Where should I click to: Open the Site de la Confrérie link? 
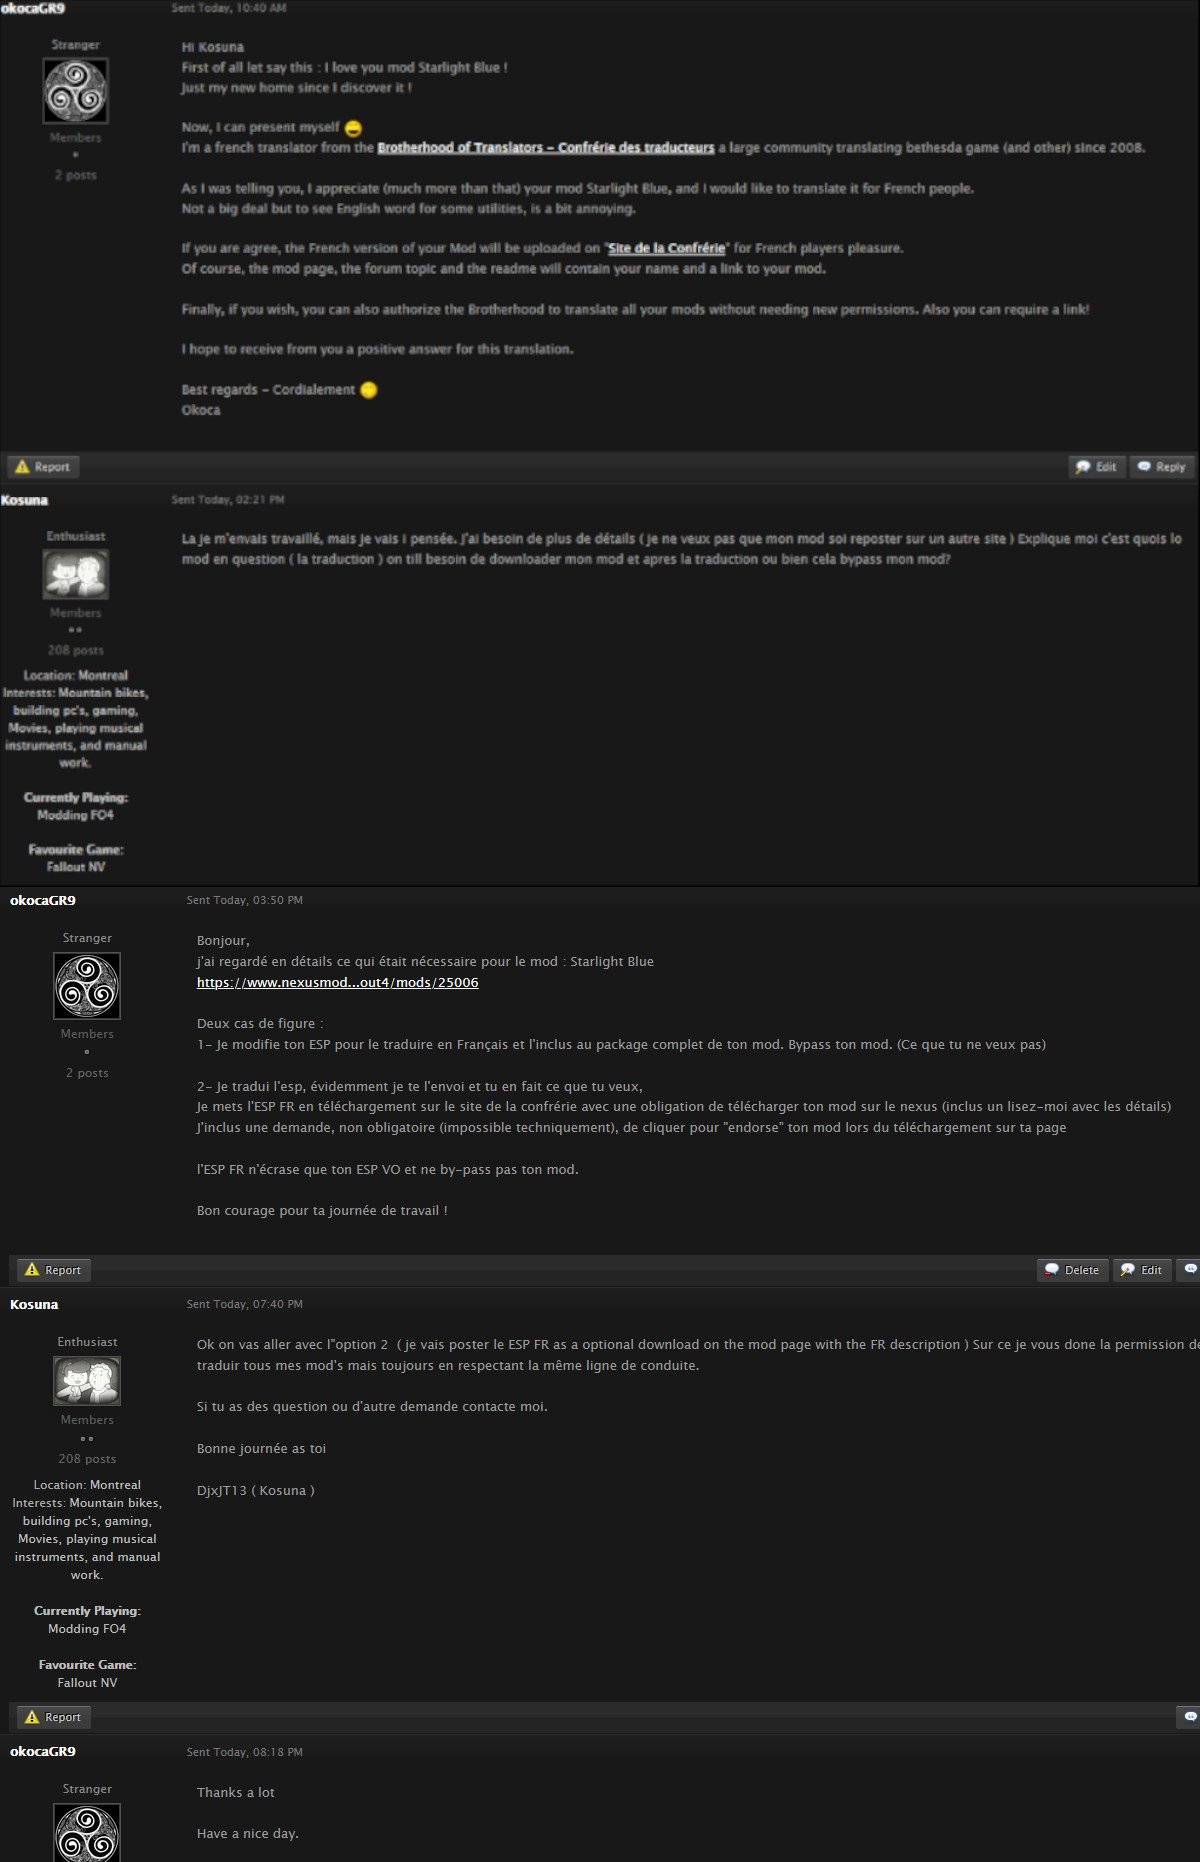click(666, 248)
